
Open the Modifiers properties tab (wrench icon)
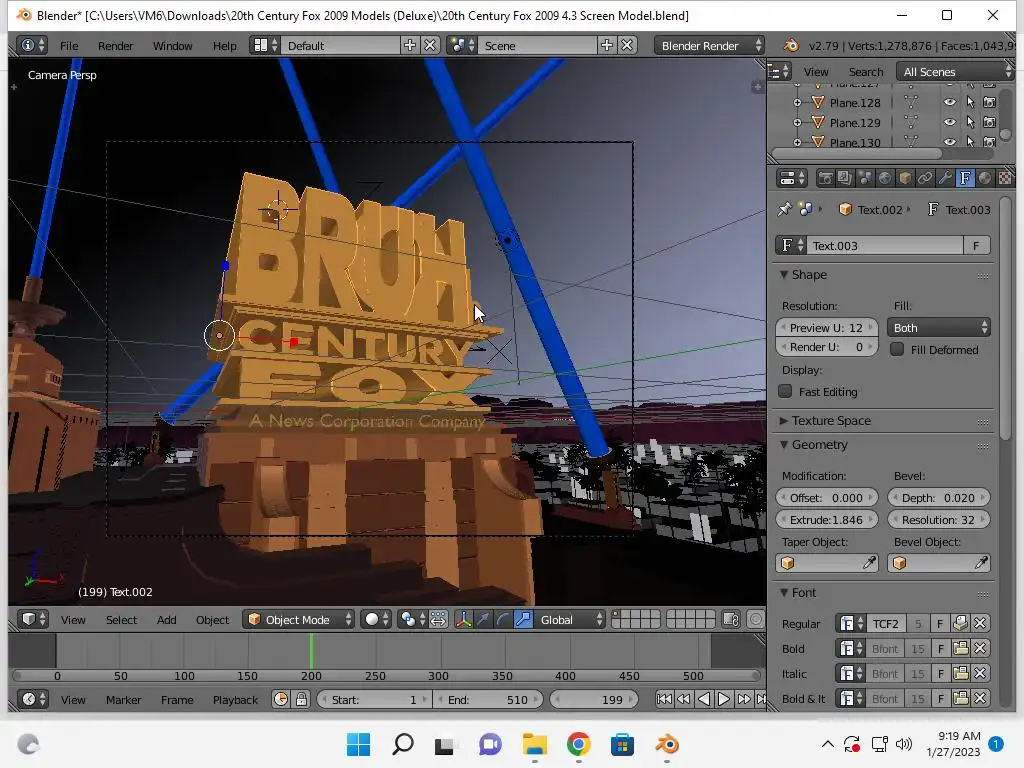(x=945, y=178)
